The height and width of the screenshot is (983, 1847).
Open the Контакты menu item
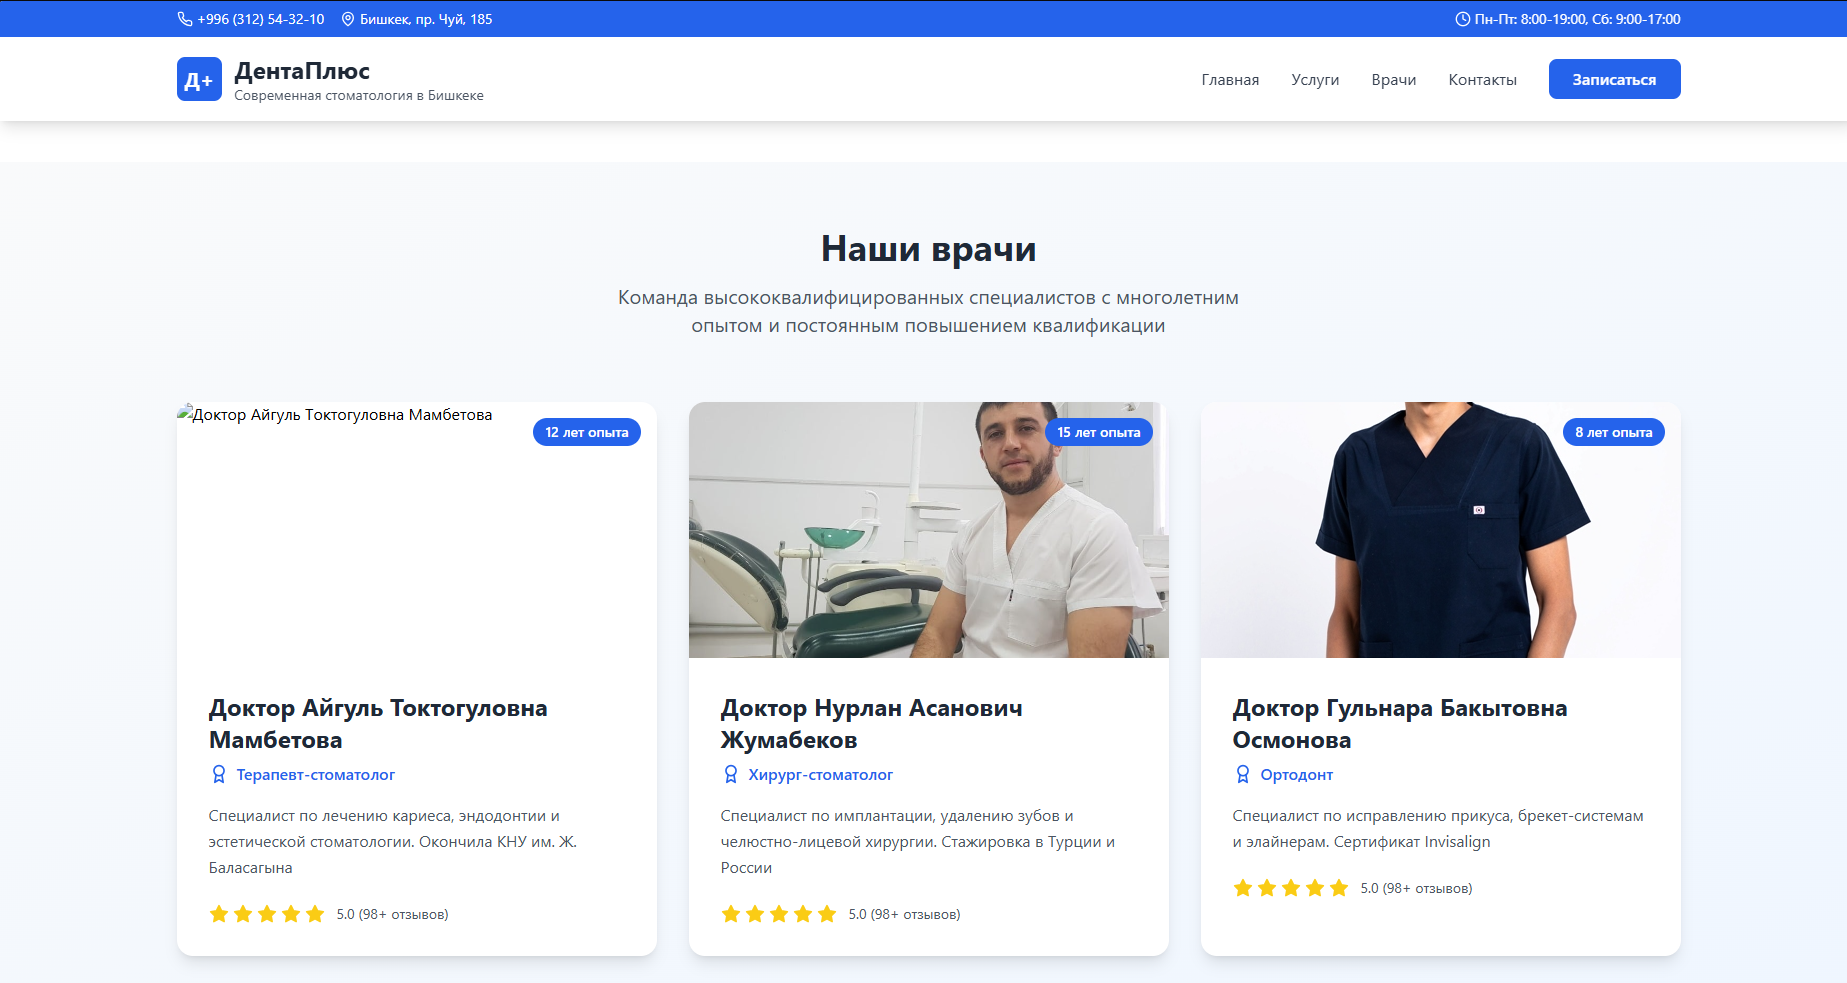[1482, 80]
